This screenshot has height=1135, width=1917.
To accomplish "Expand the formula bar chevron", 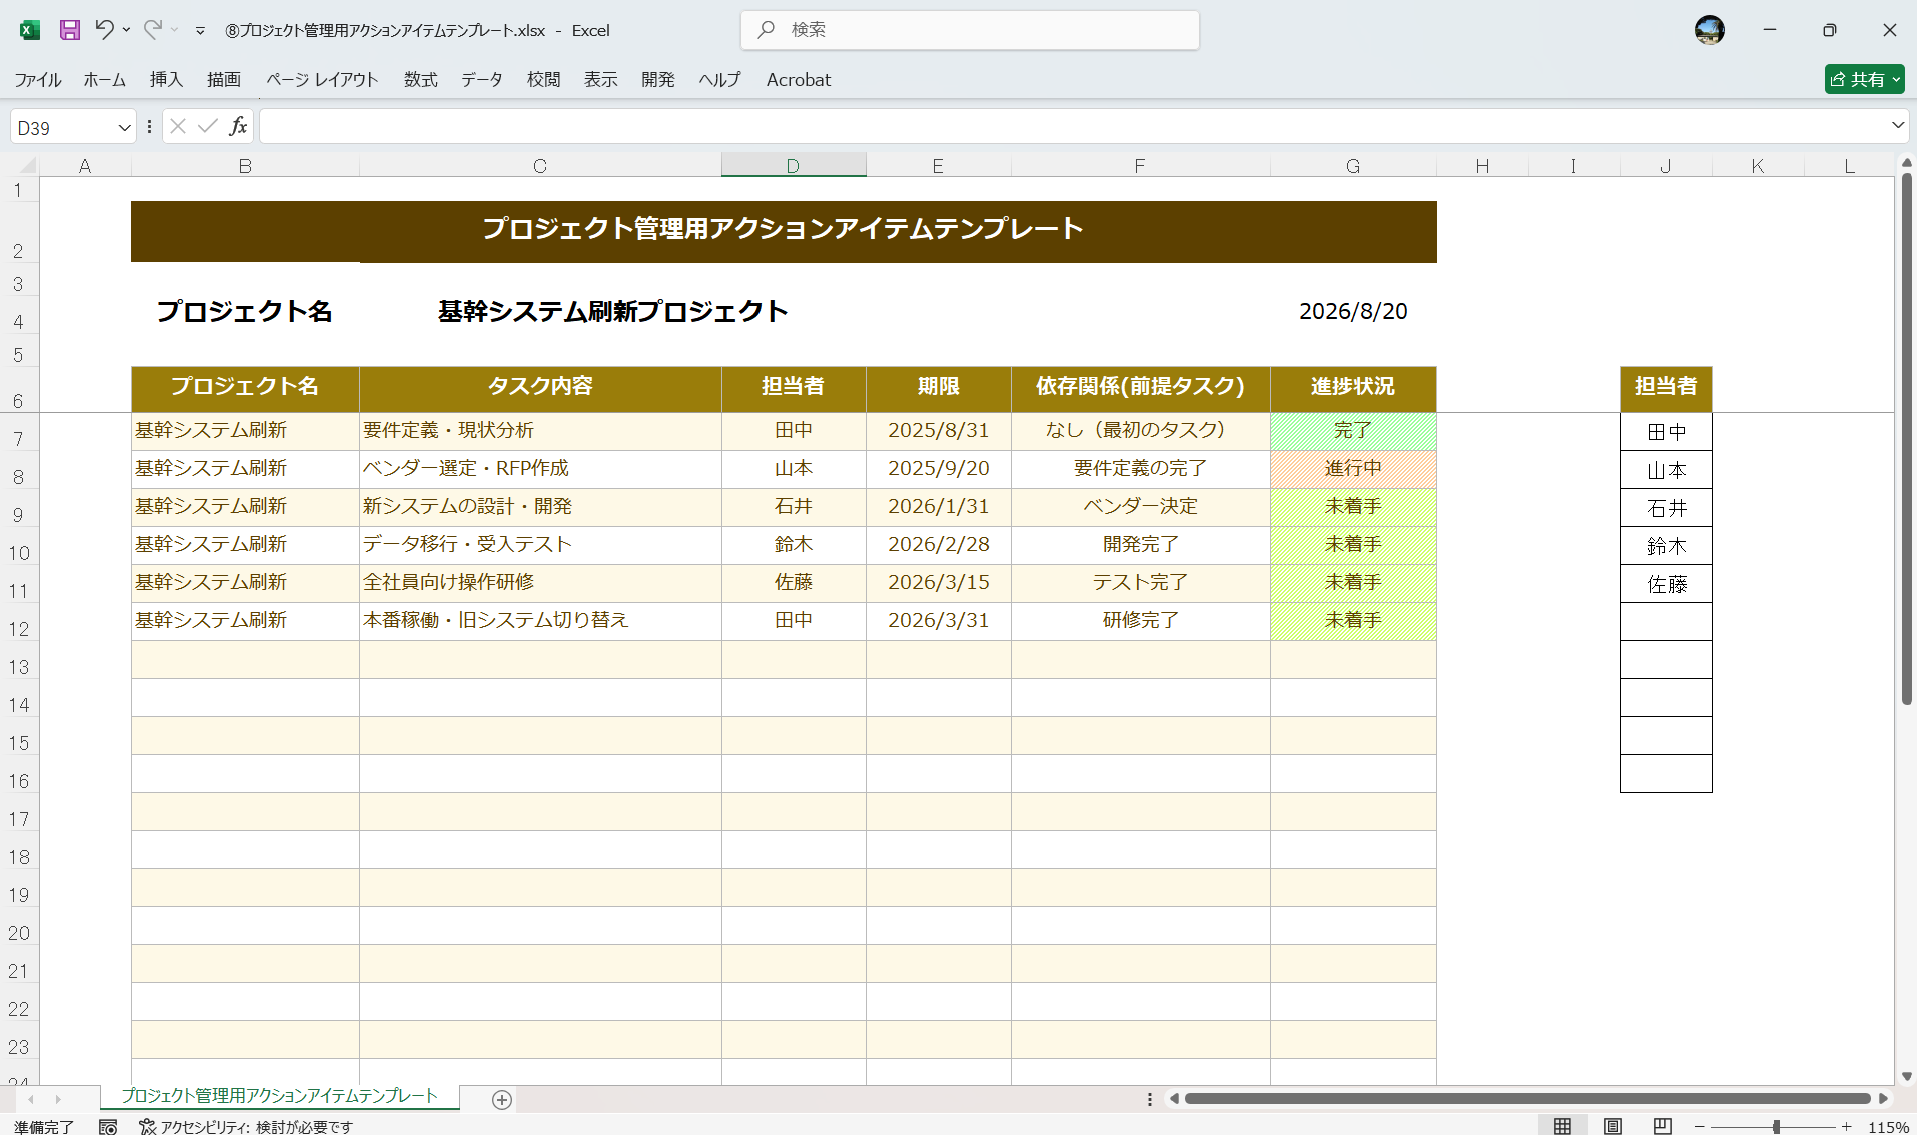I will tap(1897, 125).
